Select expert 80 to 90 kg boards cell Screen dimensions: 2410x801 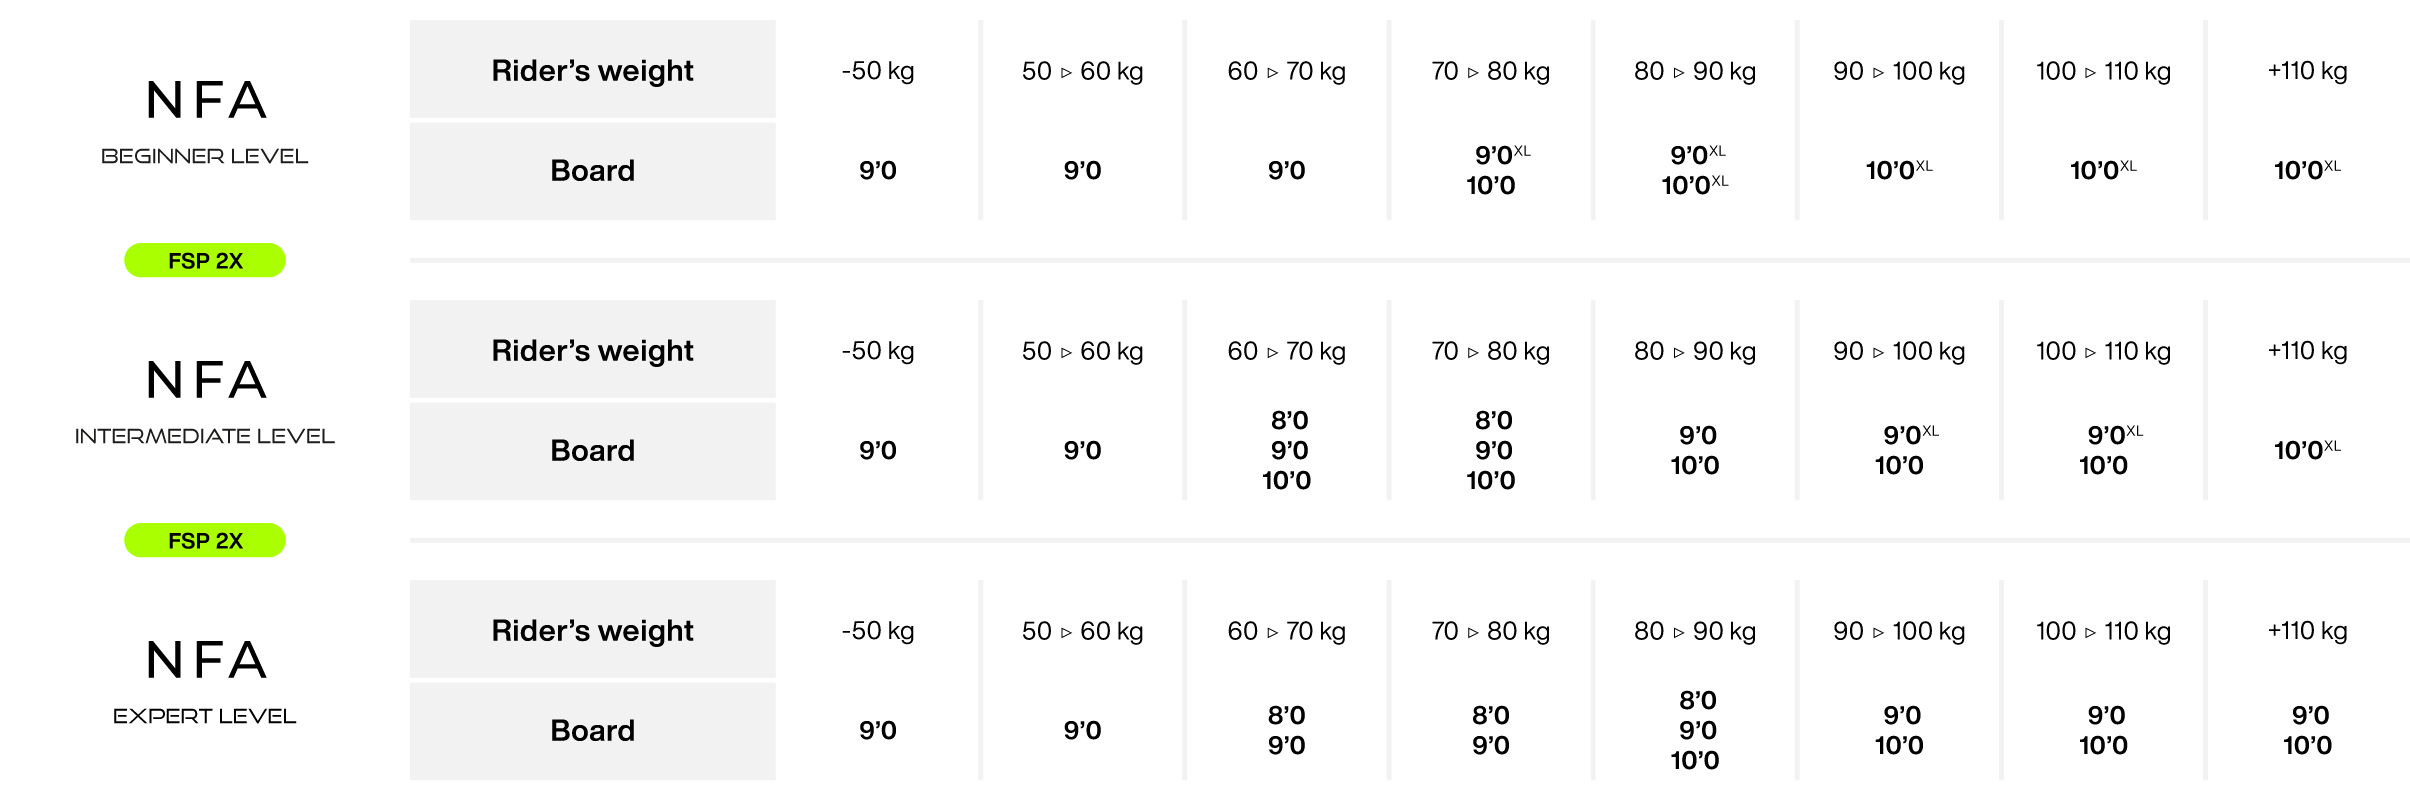tap(1695, 730)
